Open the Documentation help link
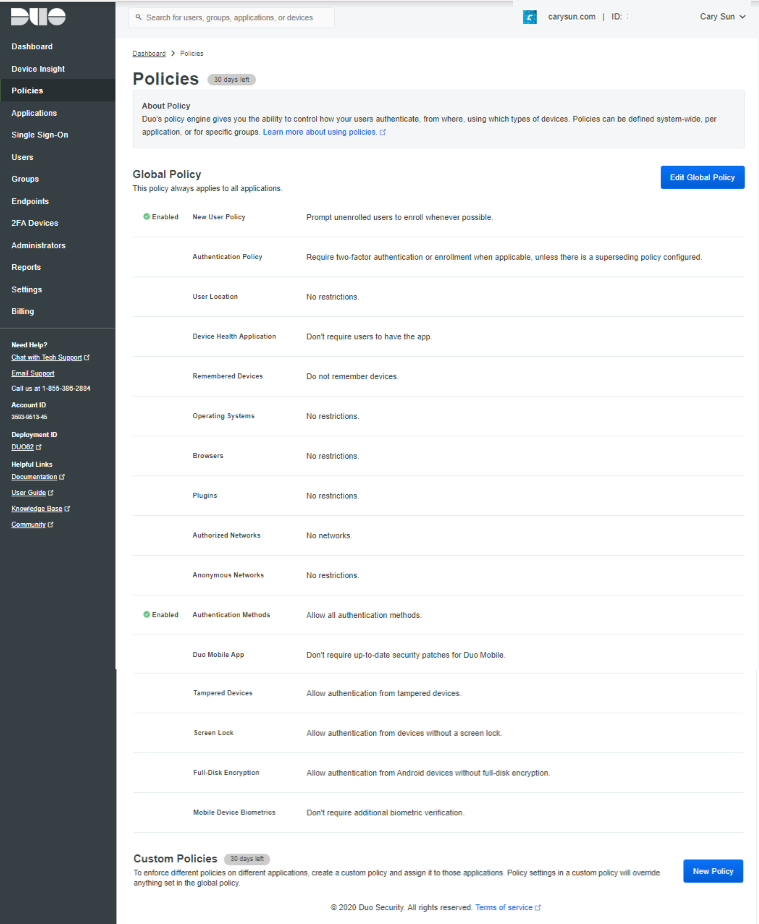The width and height of the screenshot is (759, 924). (x=34, y=477)
